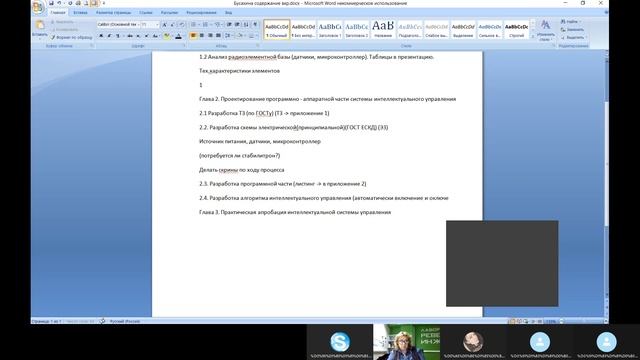Screen dimensions: 640x360
Task: Open the Select (Выделить) dropdown
Action: 573,38
